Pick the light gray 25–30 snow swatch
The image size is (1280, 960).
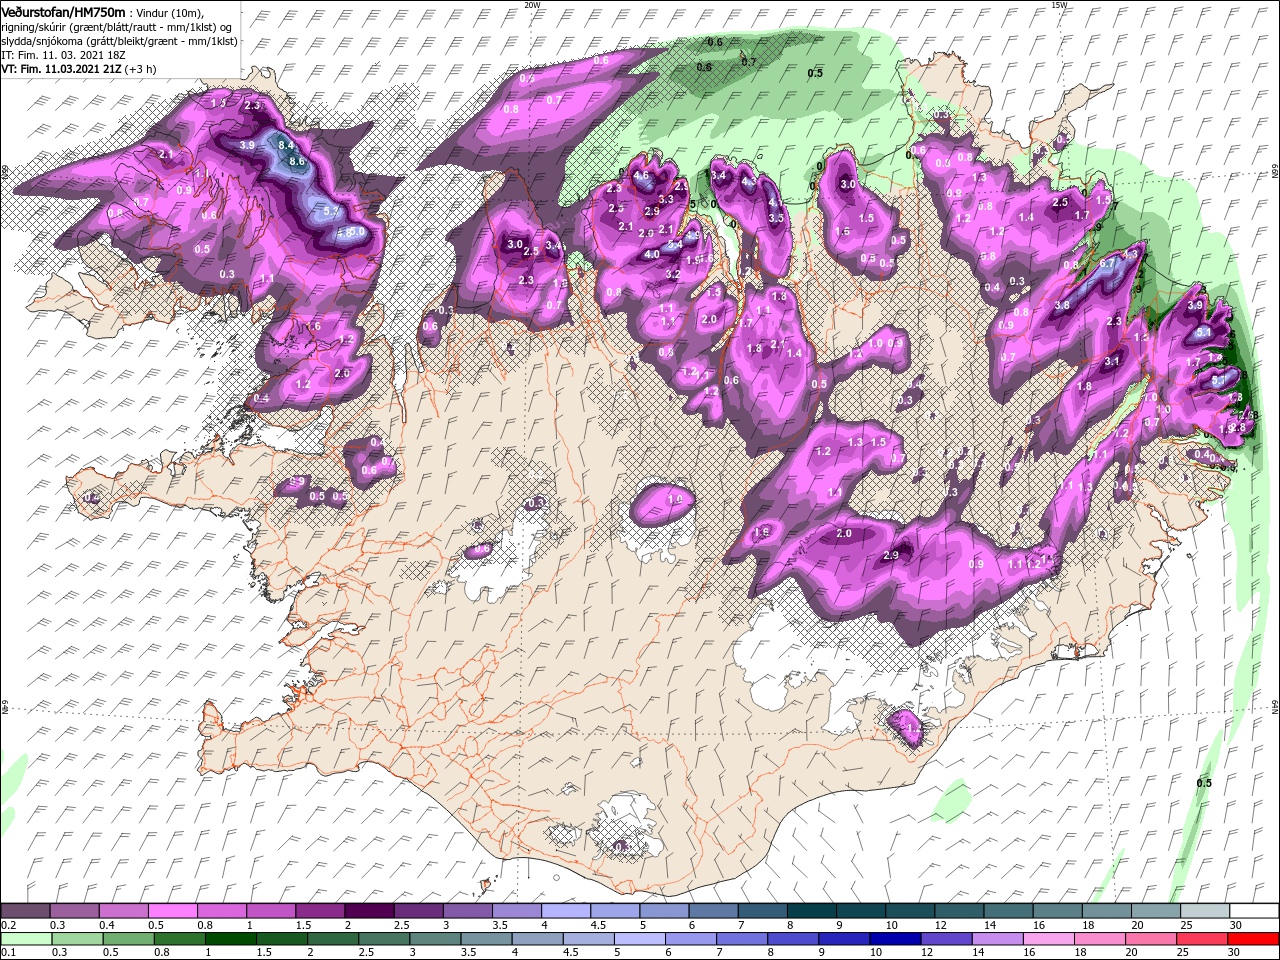(1205, 911)
